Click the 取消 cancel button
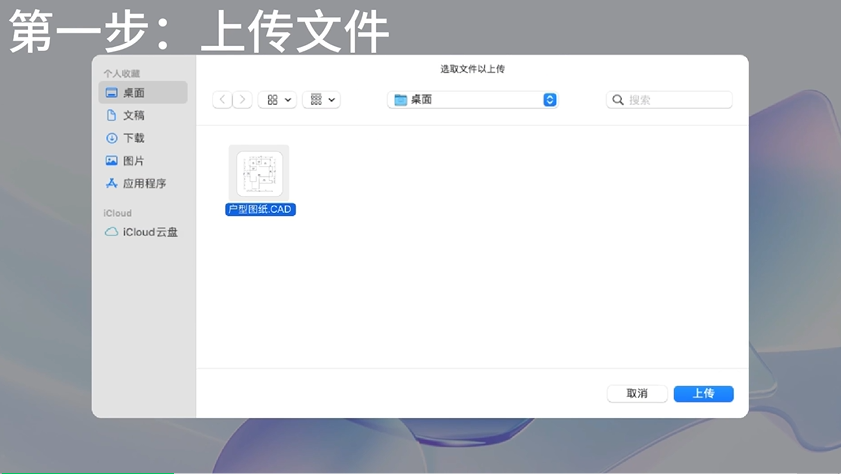 [x=637, y=394]
